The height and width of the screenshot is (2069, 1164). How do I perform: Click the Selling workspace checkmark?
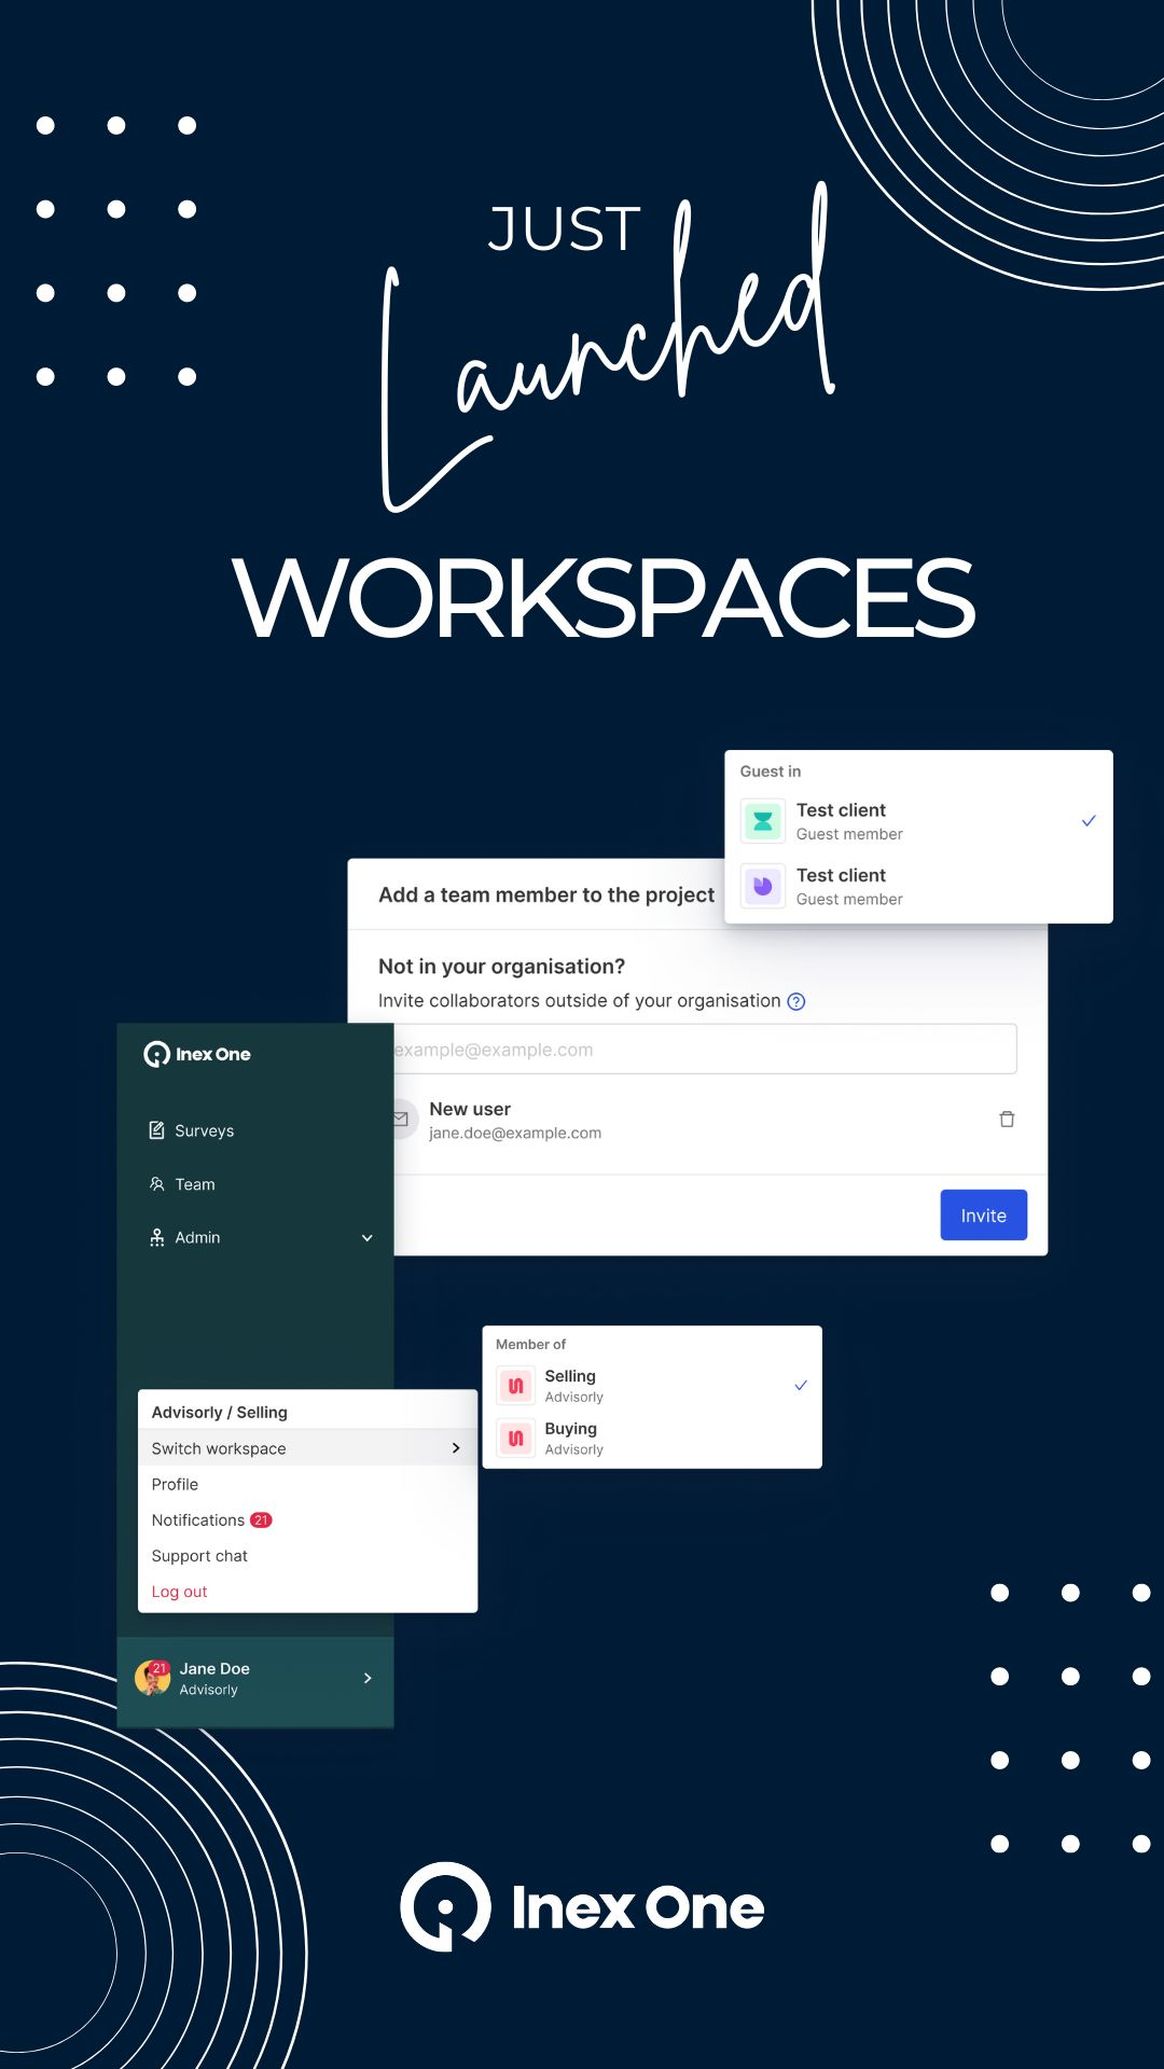tap(800, 1385)
